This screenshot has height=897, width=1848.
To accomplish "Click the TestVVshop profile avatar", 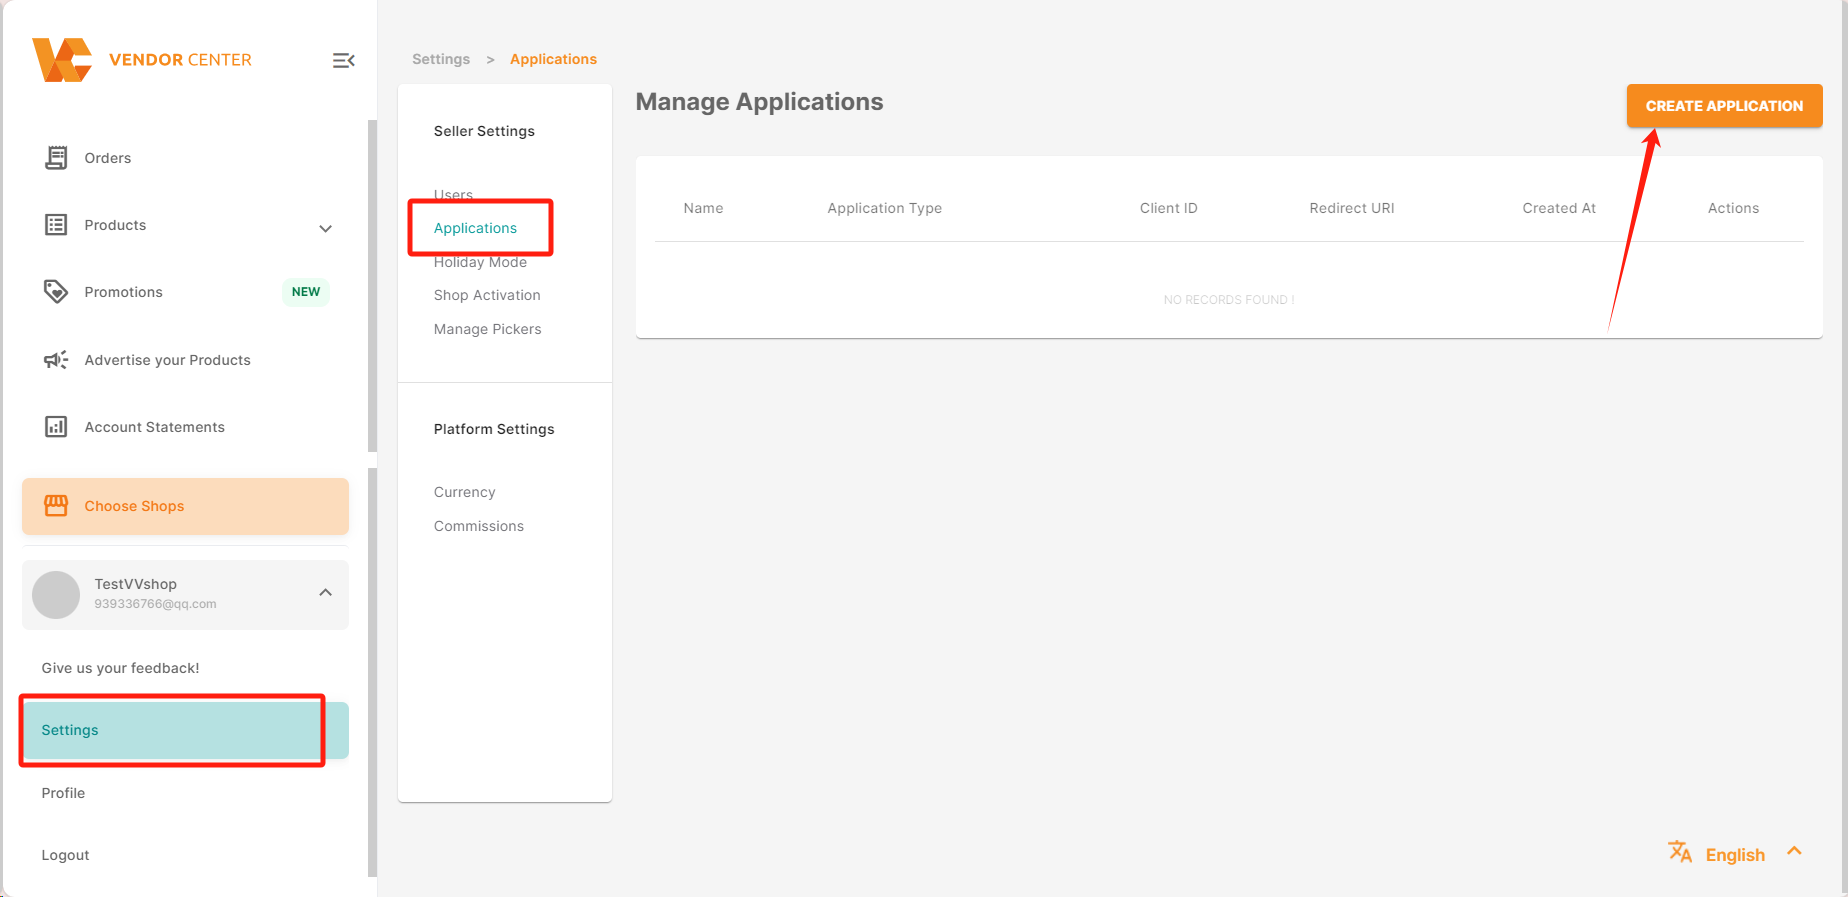I will 56,595.
